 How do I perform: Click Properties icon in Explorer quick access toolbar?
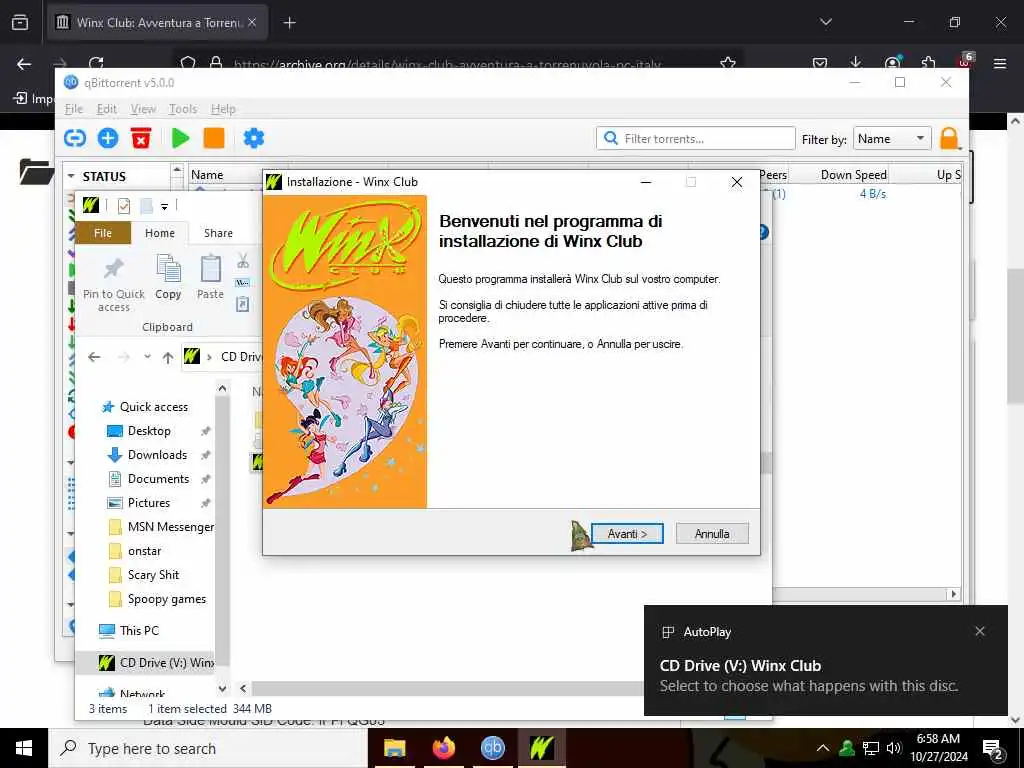click(x=123, y=206)
